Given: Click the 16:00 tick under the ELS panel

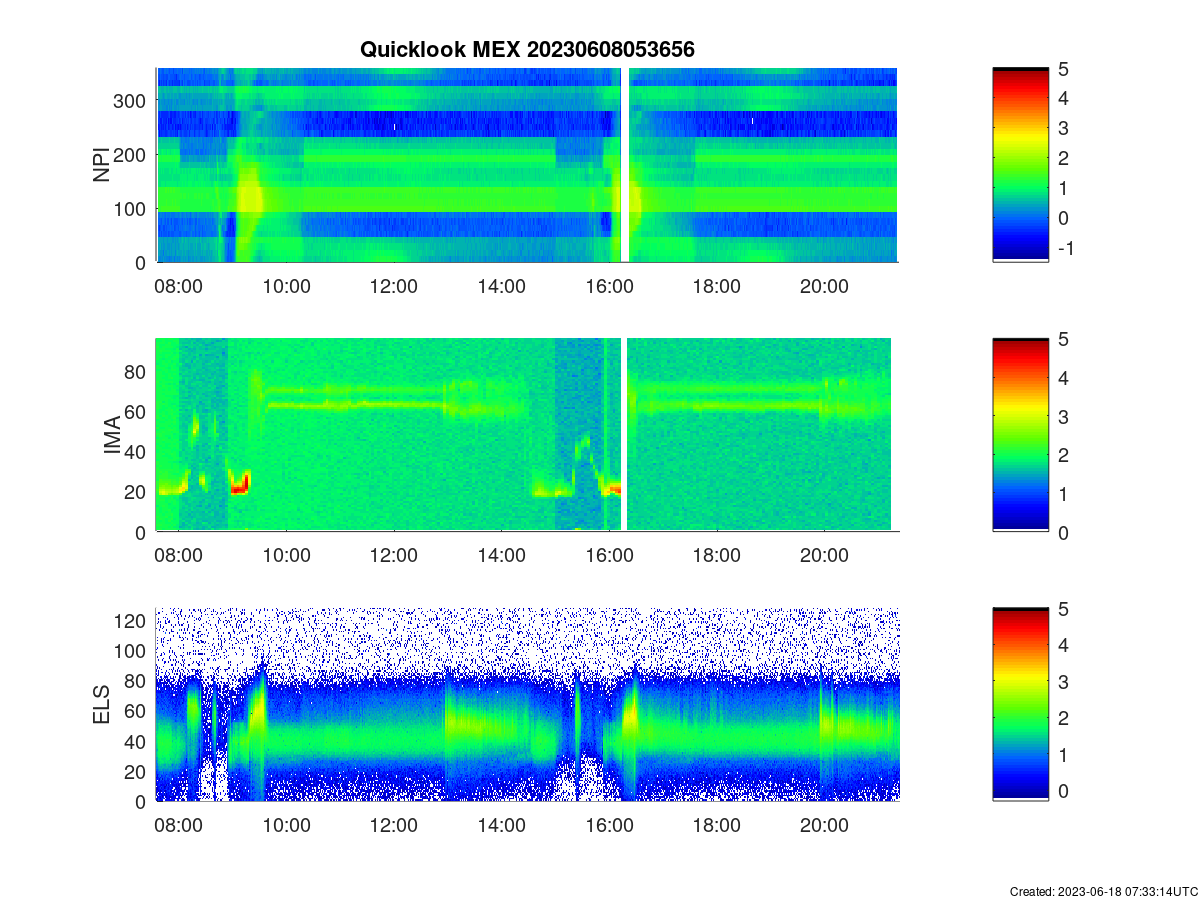Looking at the screenshot, I should 609,826.
